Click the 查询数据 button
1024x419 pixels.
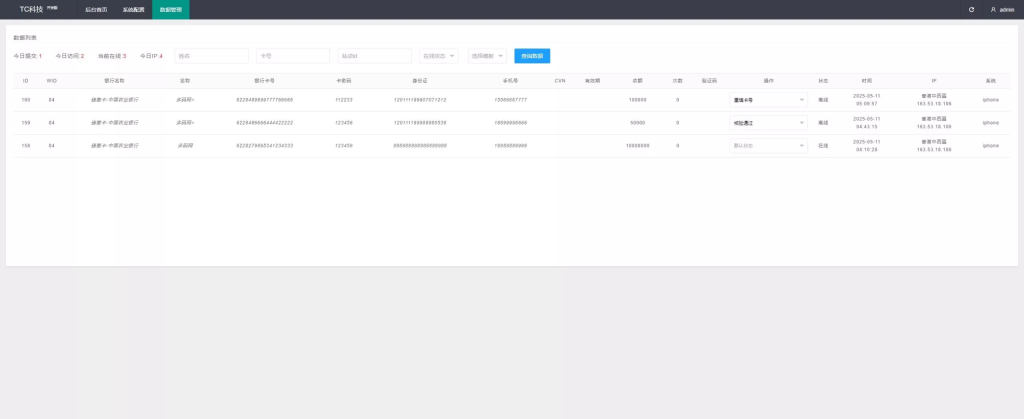point(532,56)
